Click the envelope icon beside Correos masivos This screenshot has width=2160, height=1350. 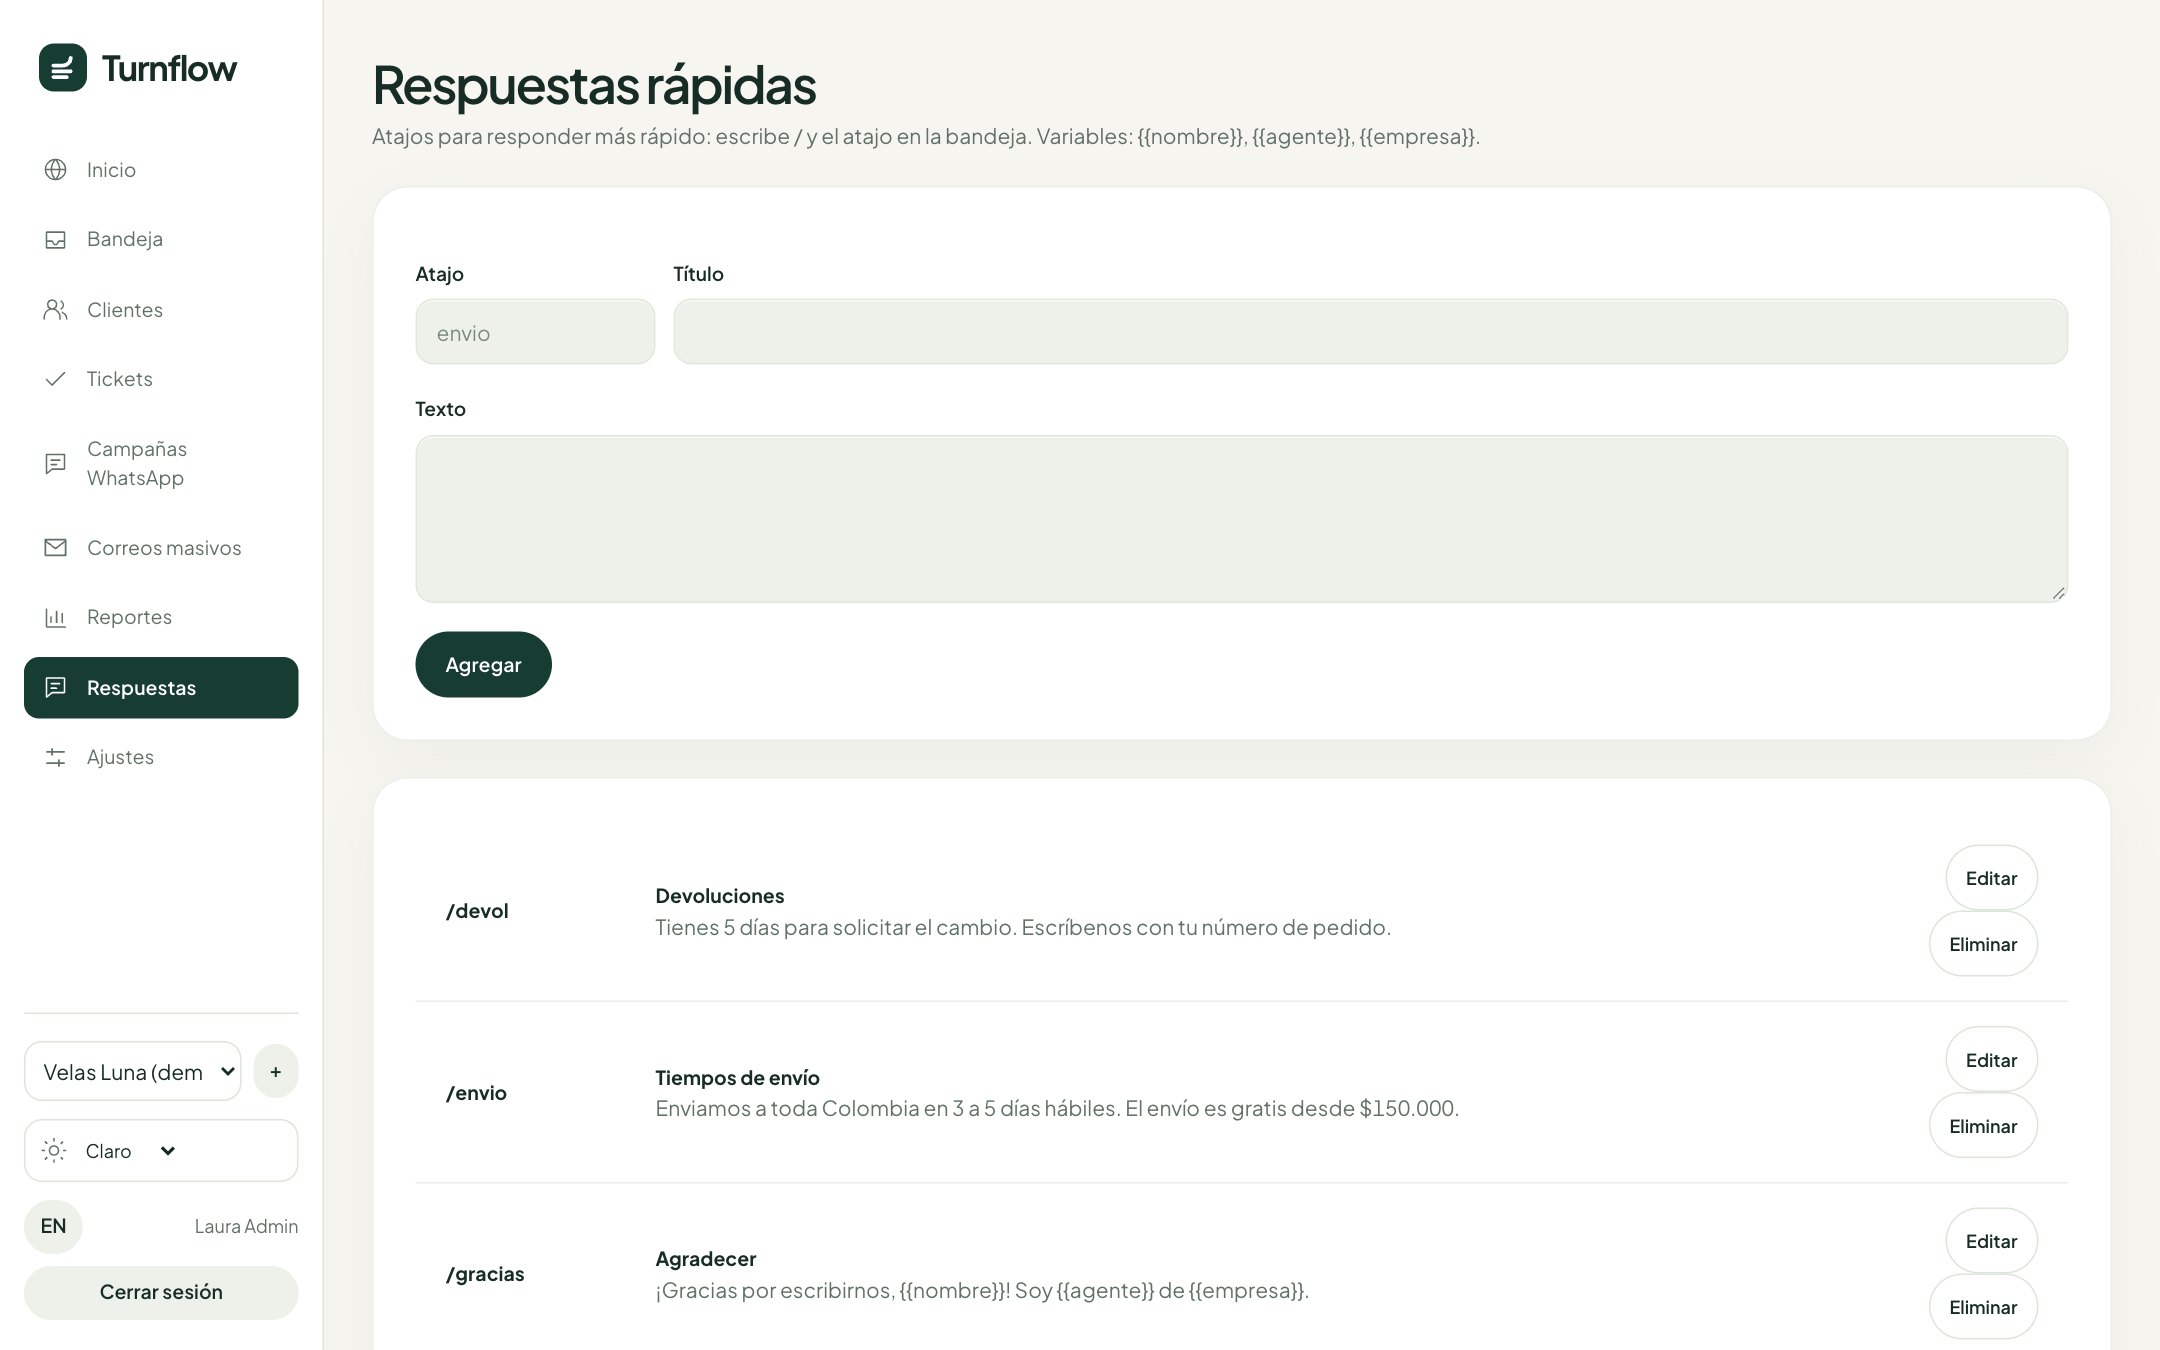pos(56,548)
